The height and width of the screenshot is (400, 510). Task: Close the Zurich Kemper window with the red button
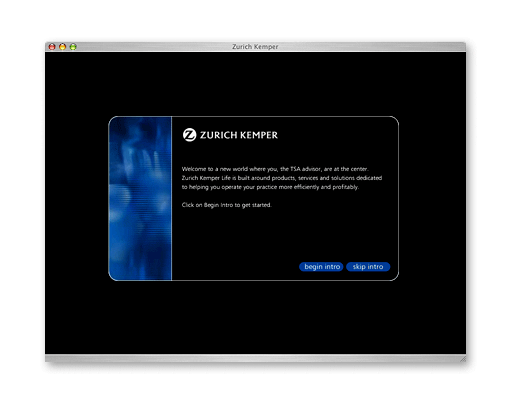click(x=52, y=47)
